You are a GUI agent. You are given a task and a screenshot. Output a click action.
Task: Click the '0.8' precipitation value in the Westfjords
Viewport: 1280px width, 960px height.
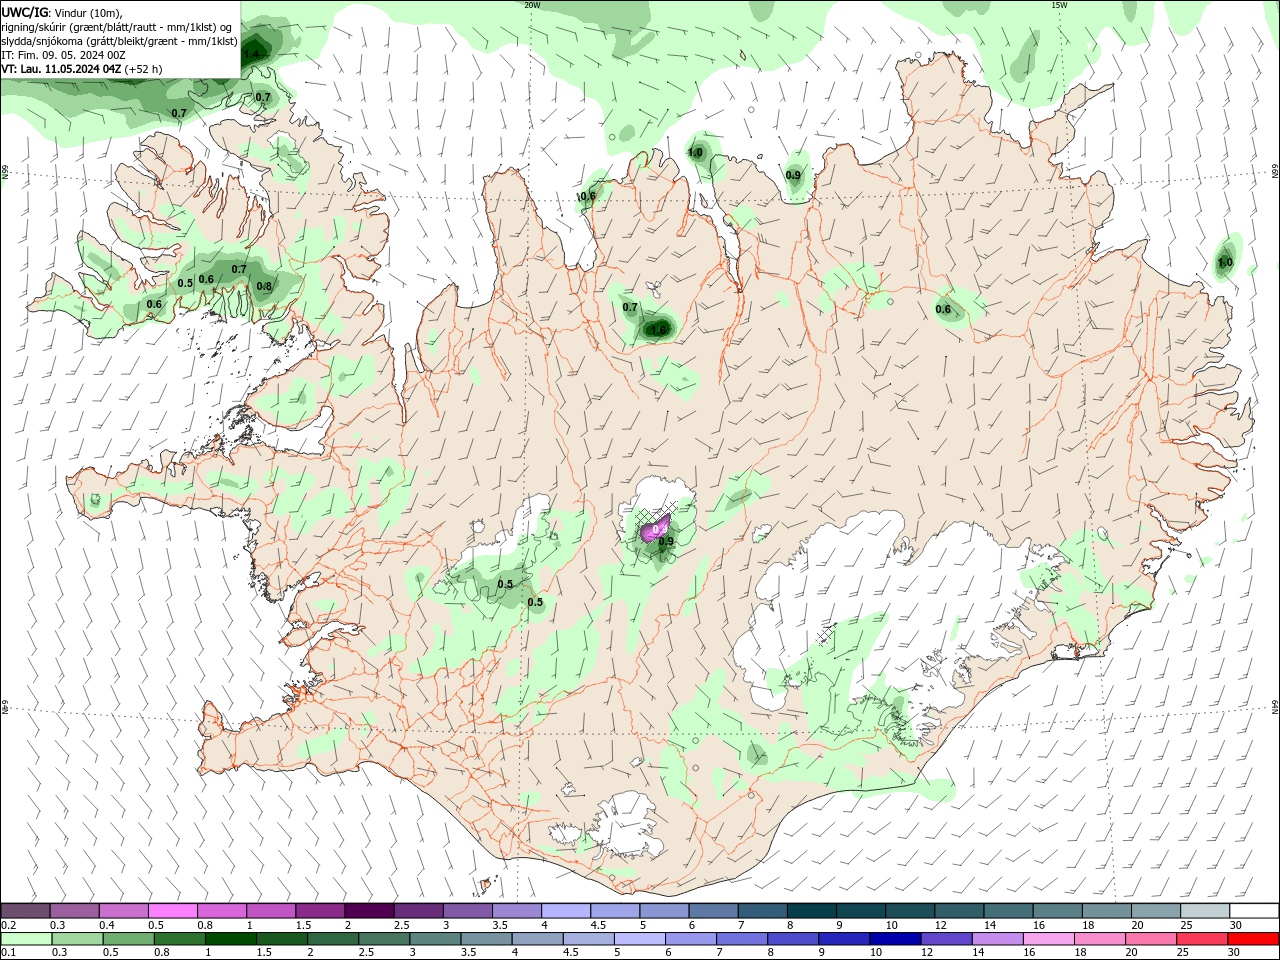(264, 286)
